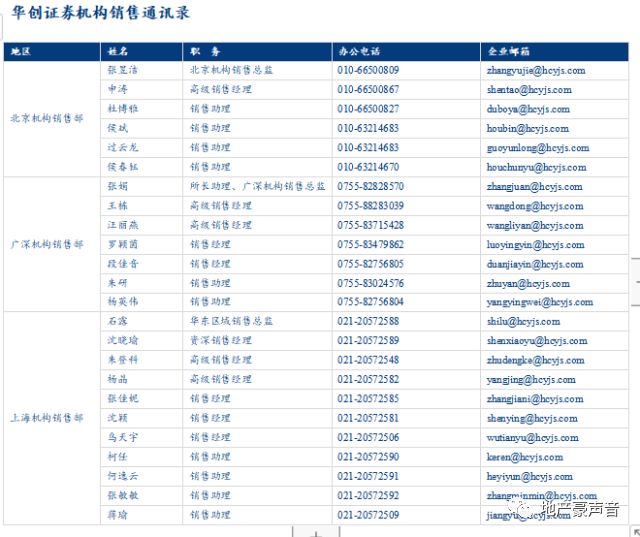Select phone number 021-20572506
This screenshot has height=537, width=640.
368,437
